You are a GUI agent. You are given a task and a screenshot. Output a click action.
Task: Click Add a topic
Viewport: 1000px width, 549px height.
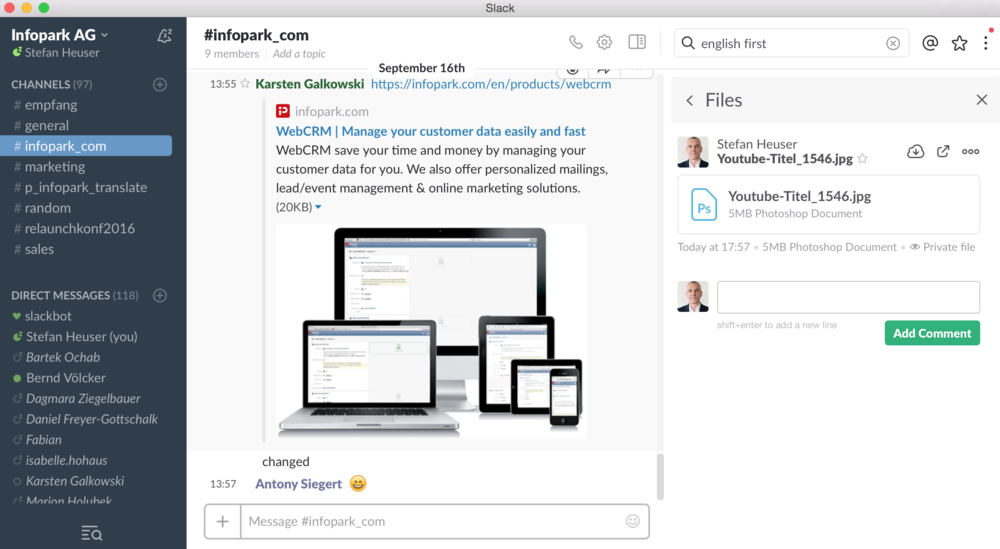[299, 54]
